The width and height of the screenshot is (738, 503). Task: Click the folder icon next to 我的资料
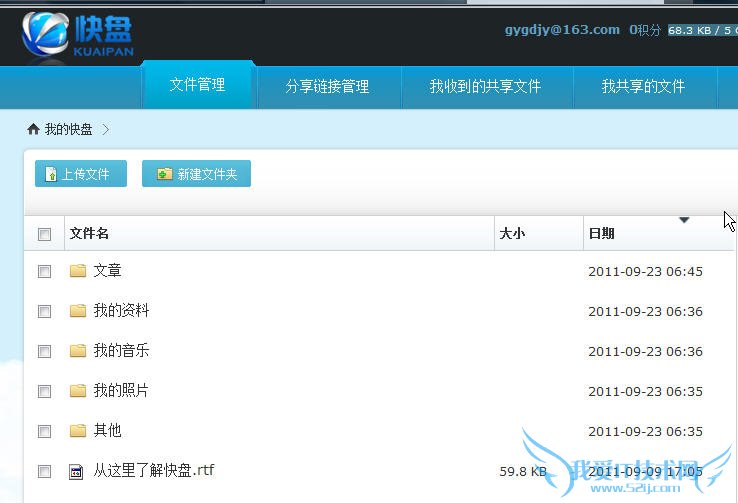pos(78,311)
